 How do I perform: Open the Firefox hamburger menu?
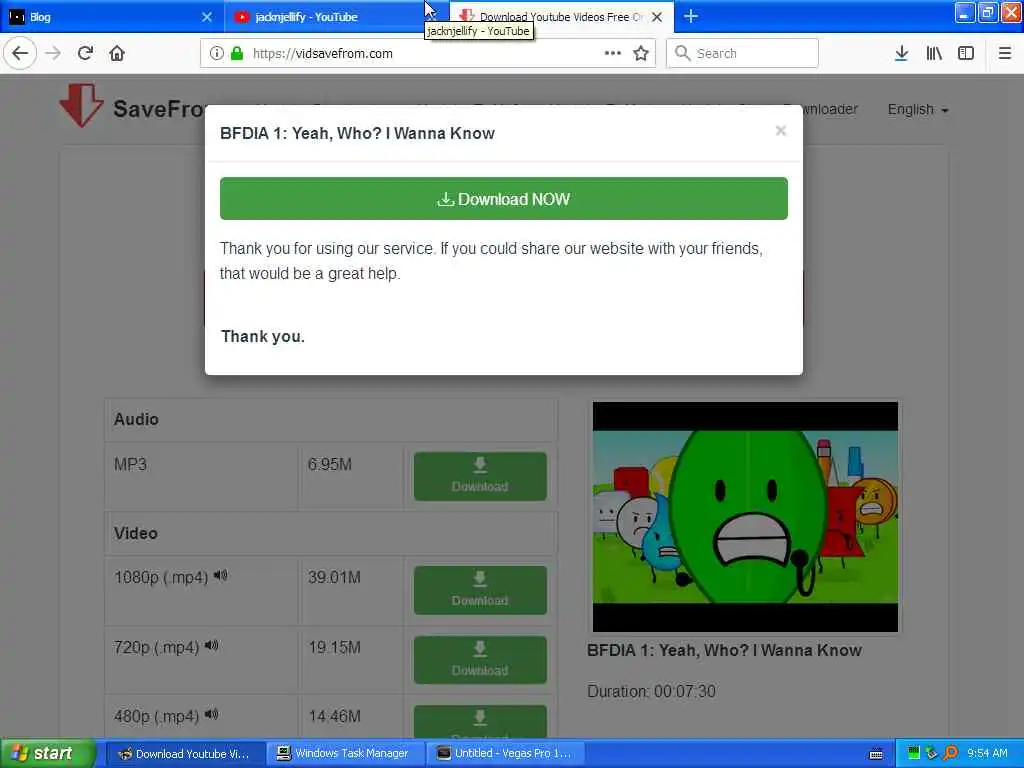coord(1004,53)
